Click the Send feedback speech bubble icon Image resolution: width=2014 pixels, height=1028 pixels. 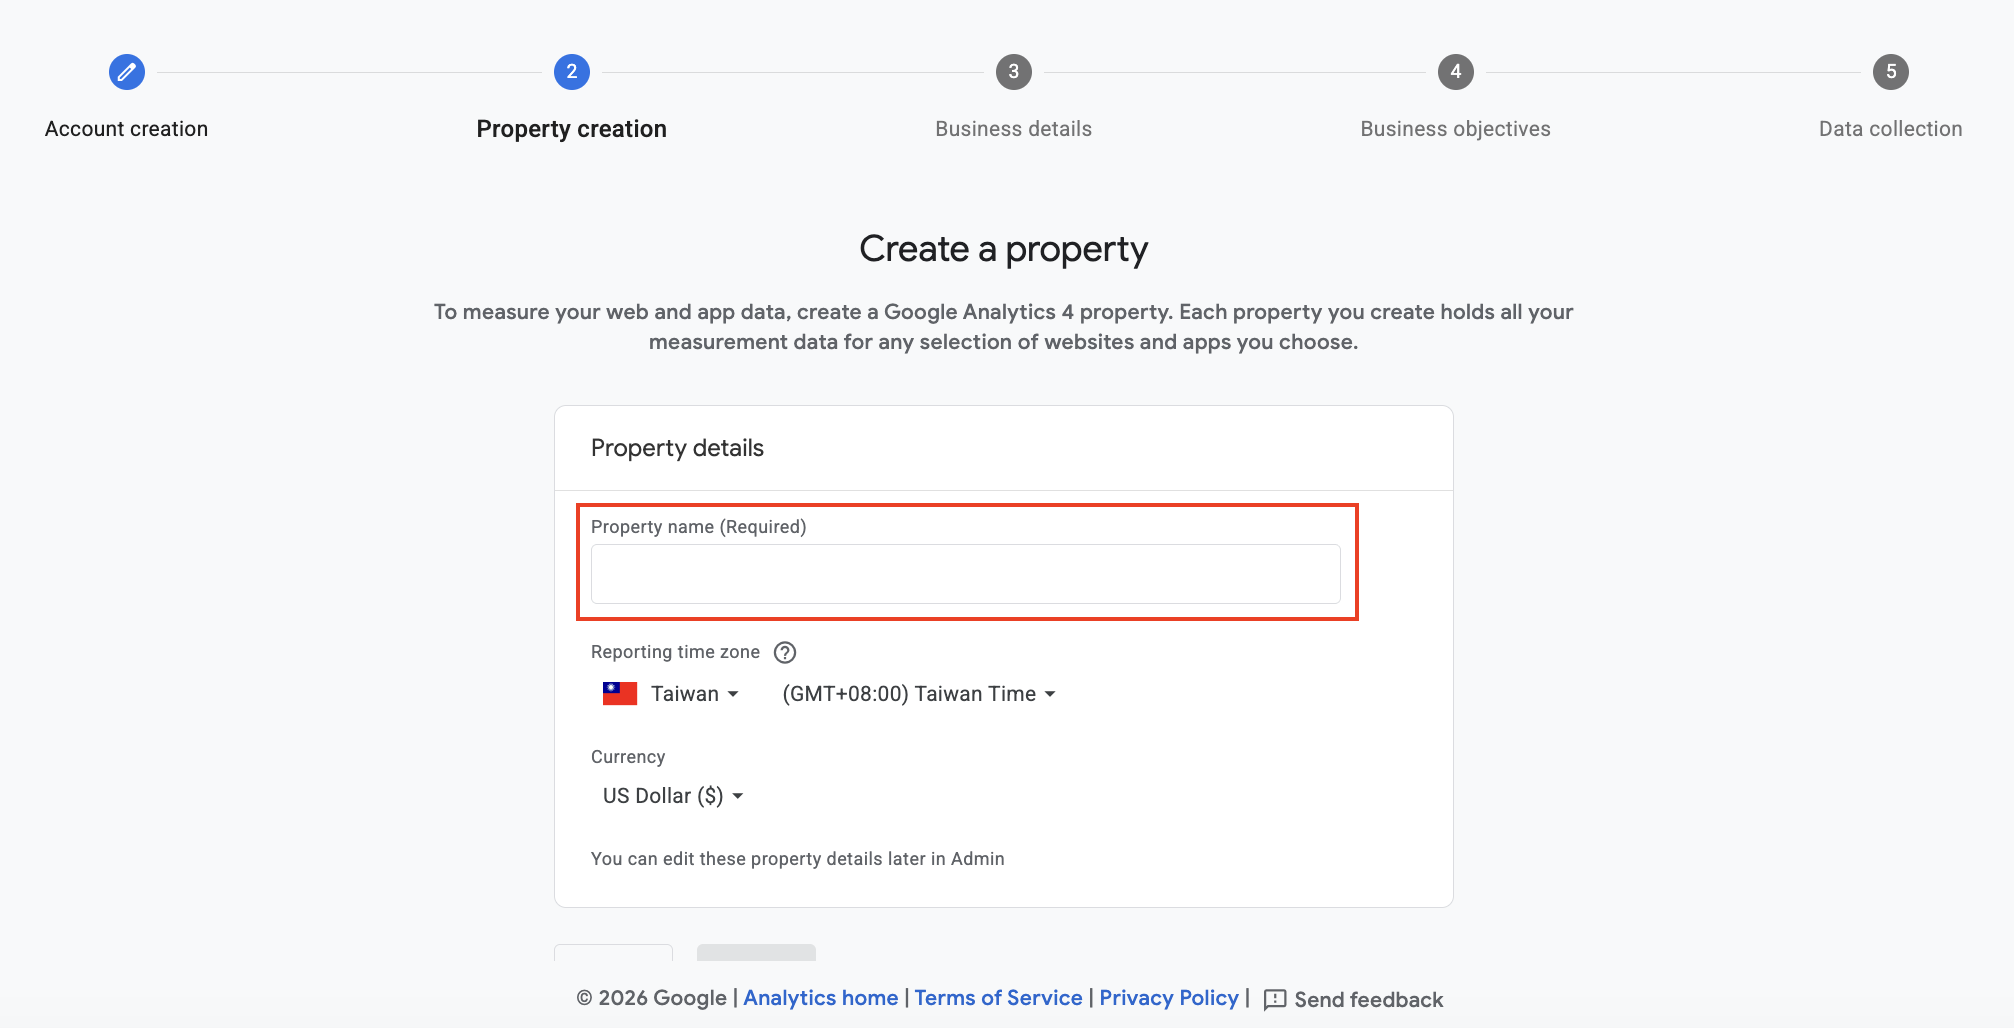pyautogui.click(x=1275, y=1000)
